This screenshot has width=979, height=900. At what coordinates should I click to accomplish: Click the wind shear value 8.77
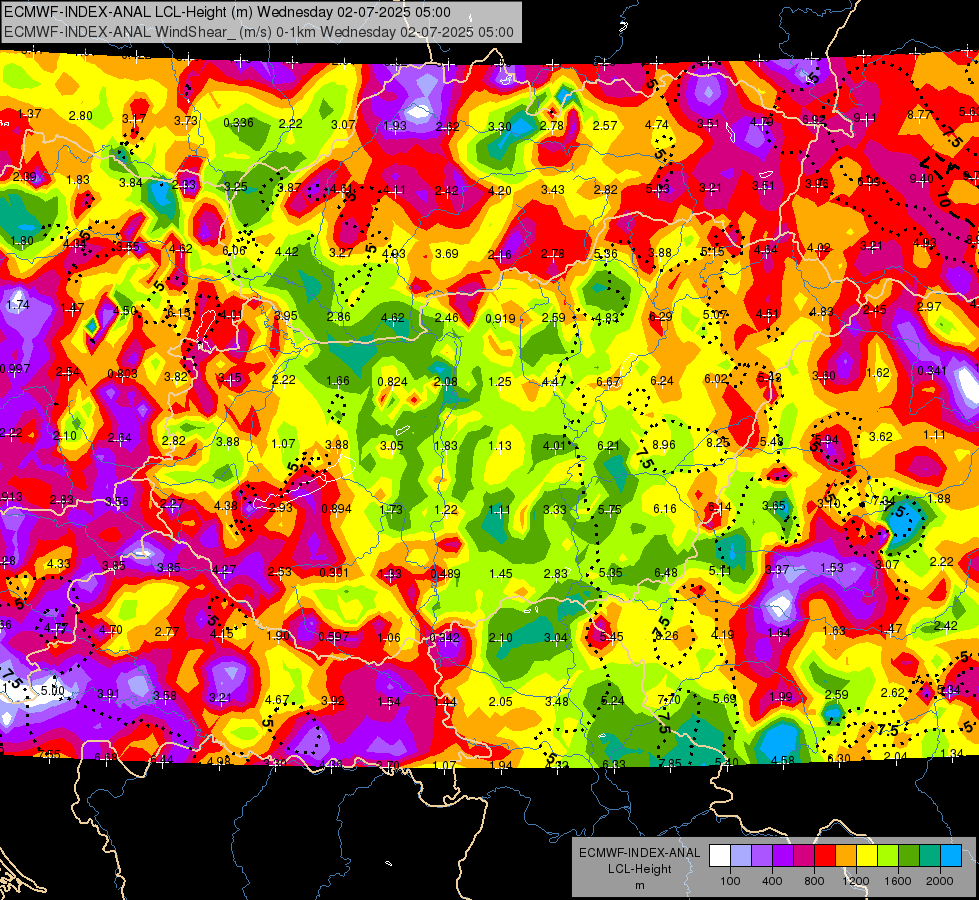click(919, 114)
